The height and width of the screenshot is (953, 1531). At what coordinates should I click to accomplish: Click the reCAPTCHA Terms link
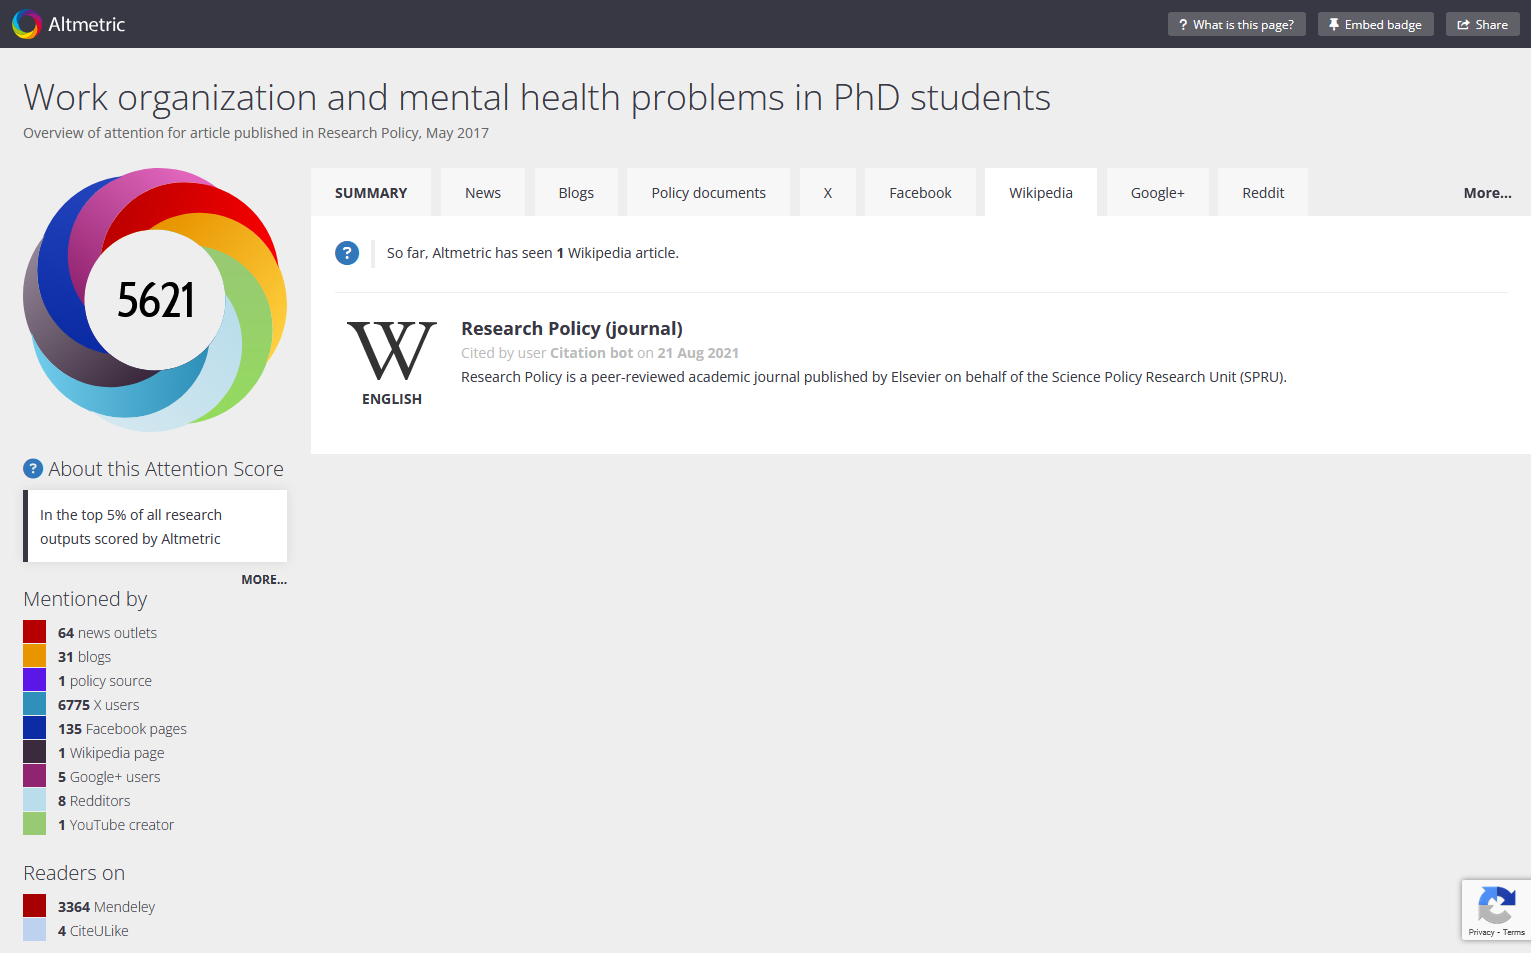point(1514,932)
